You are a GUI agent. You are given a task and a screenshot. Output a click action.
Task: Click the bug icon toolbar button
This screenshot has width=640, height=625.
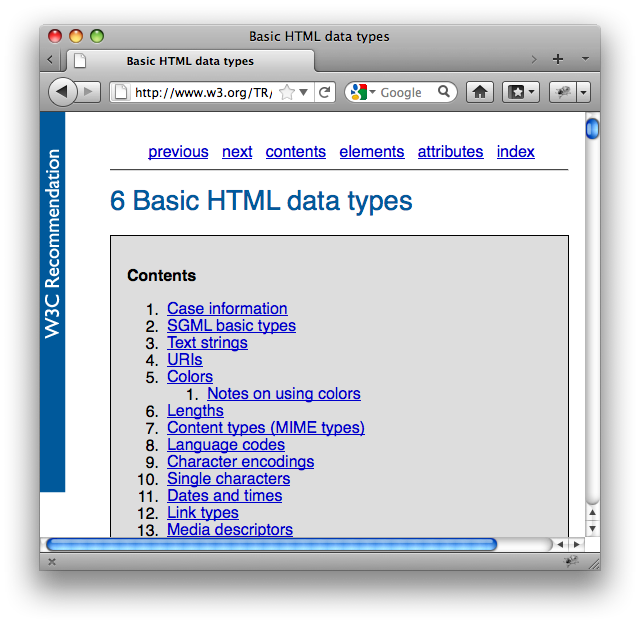(x=563, y=92)
